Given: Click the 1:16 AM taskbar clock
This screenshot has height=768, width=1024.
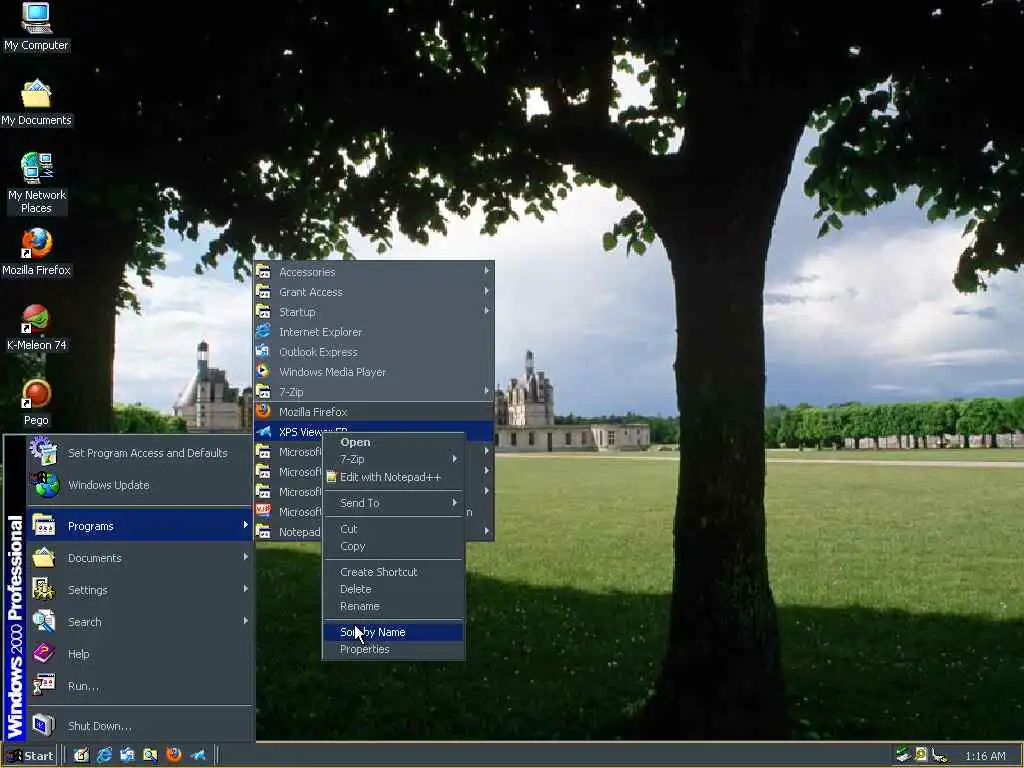Looking at the screenshot, I should click(985, 756).
